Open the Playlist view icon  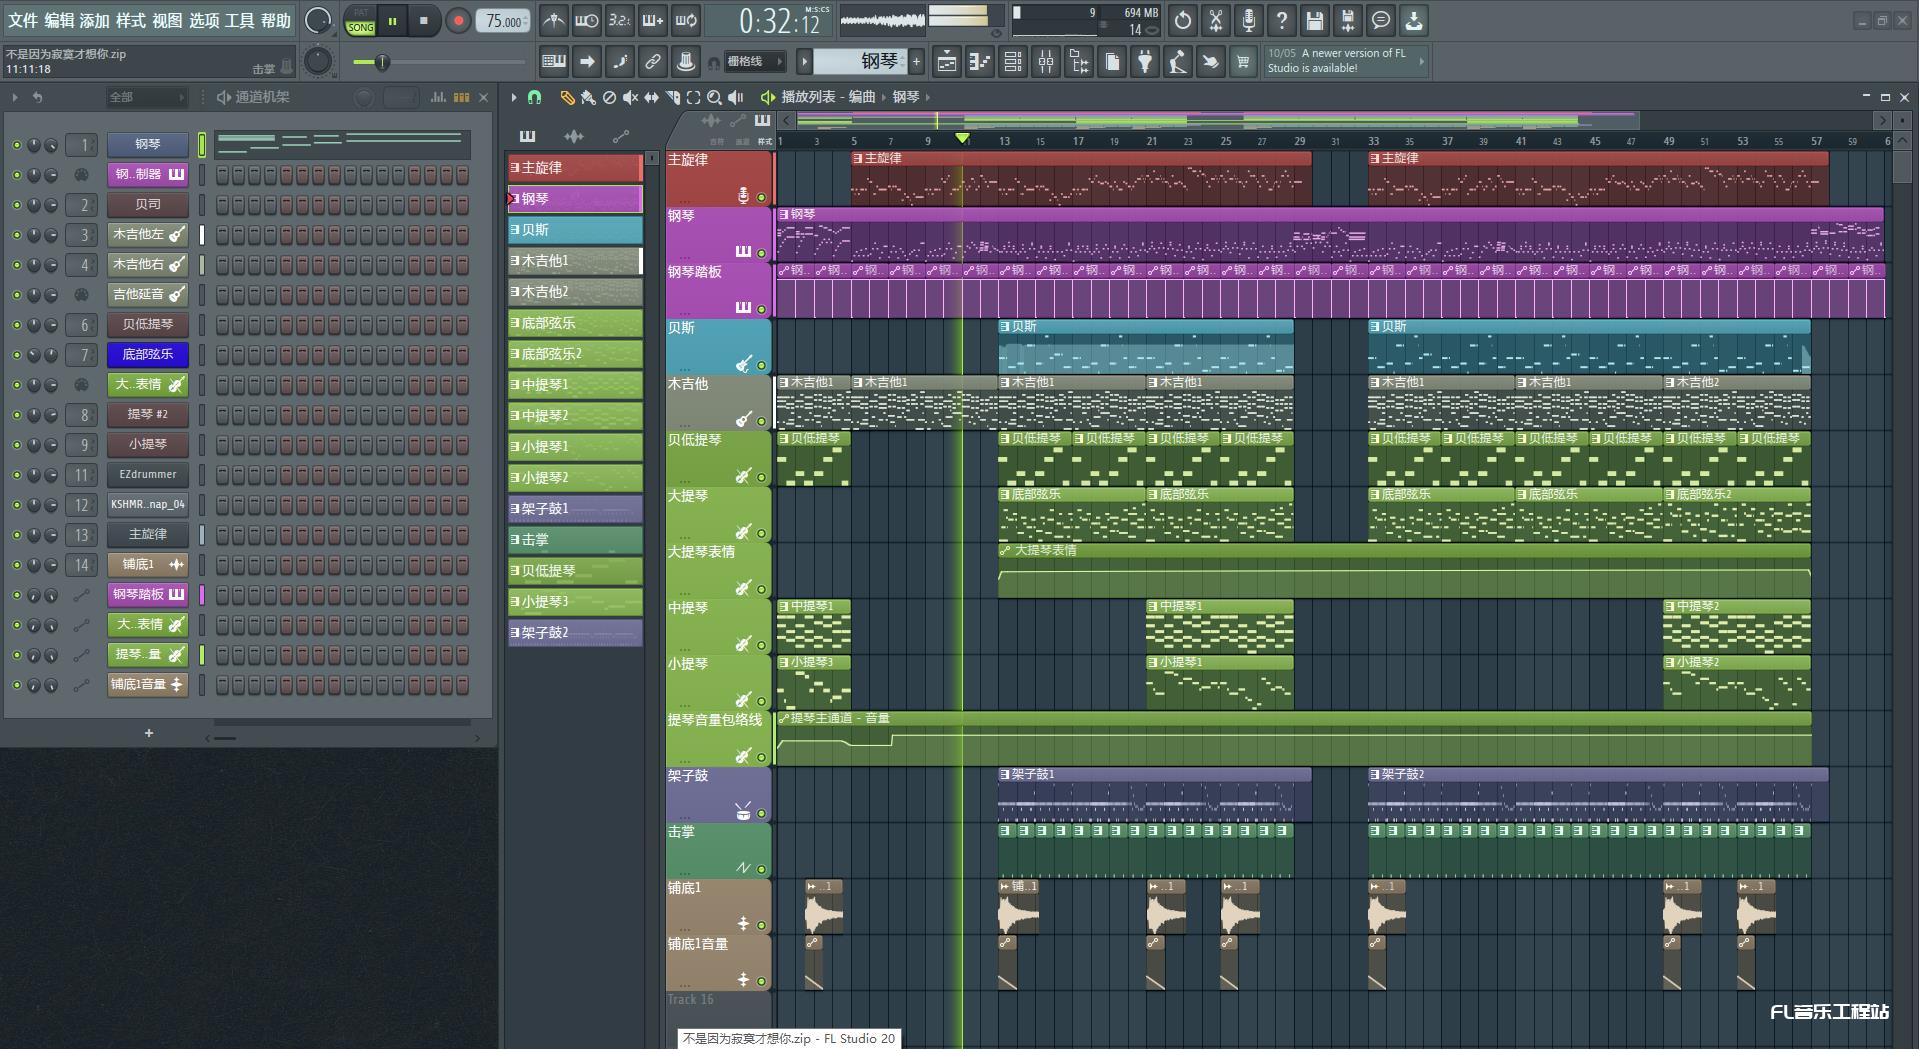[947, 62]
